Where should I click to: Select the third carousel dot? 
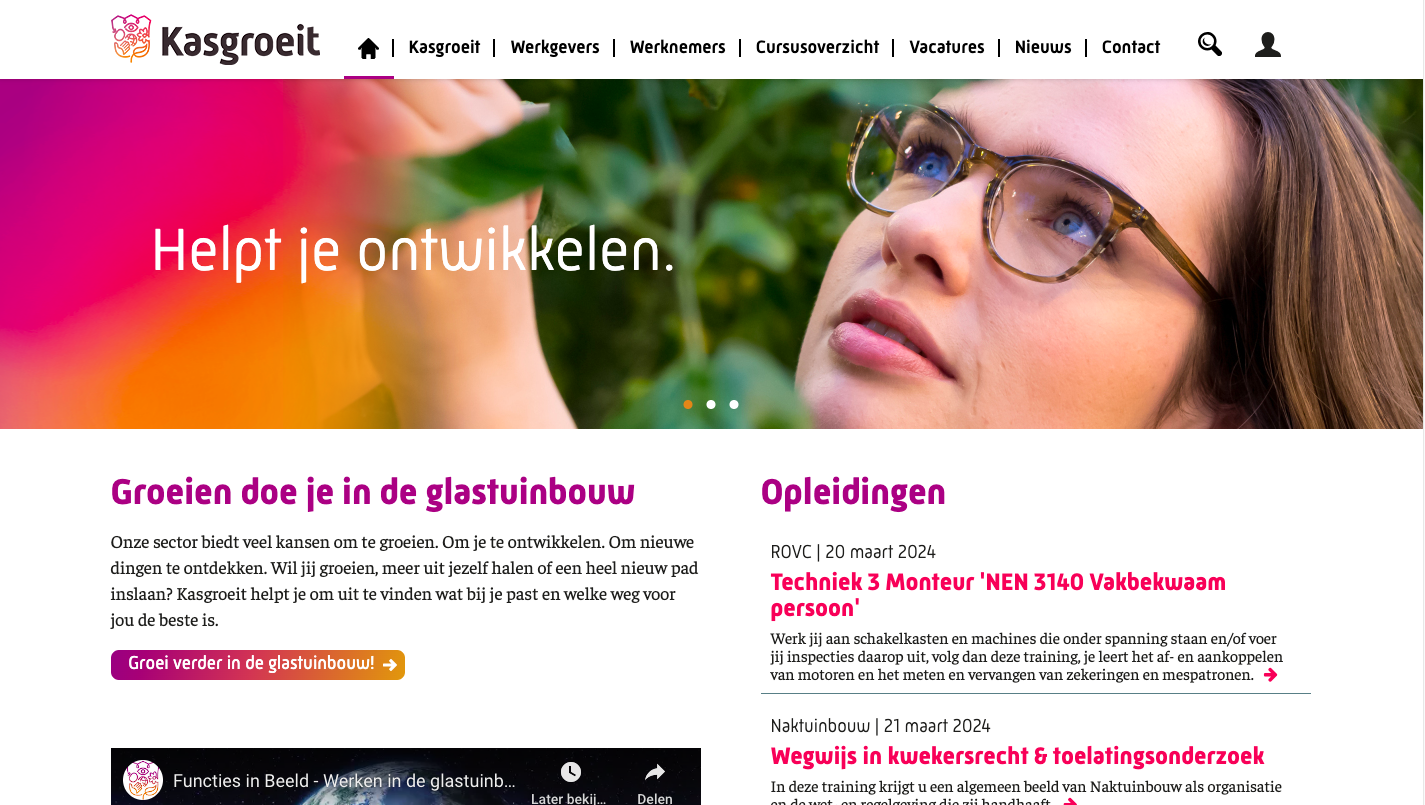pyautogui.click(x=734, y=405)
